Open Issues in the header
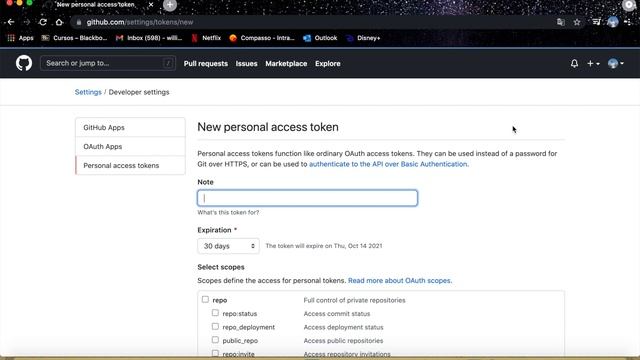 point(247,64)
